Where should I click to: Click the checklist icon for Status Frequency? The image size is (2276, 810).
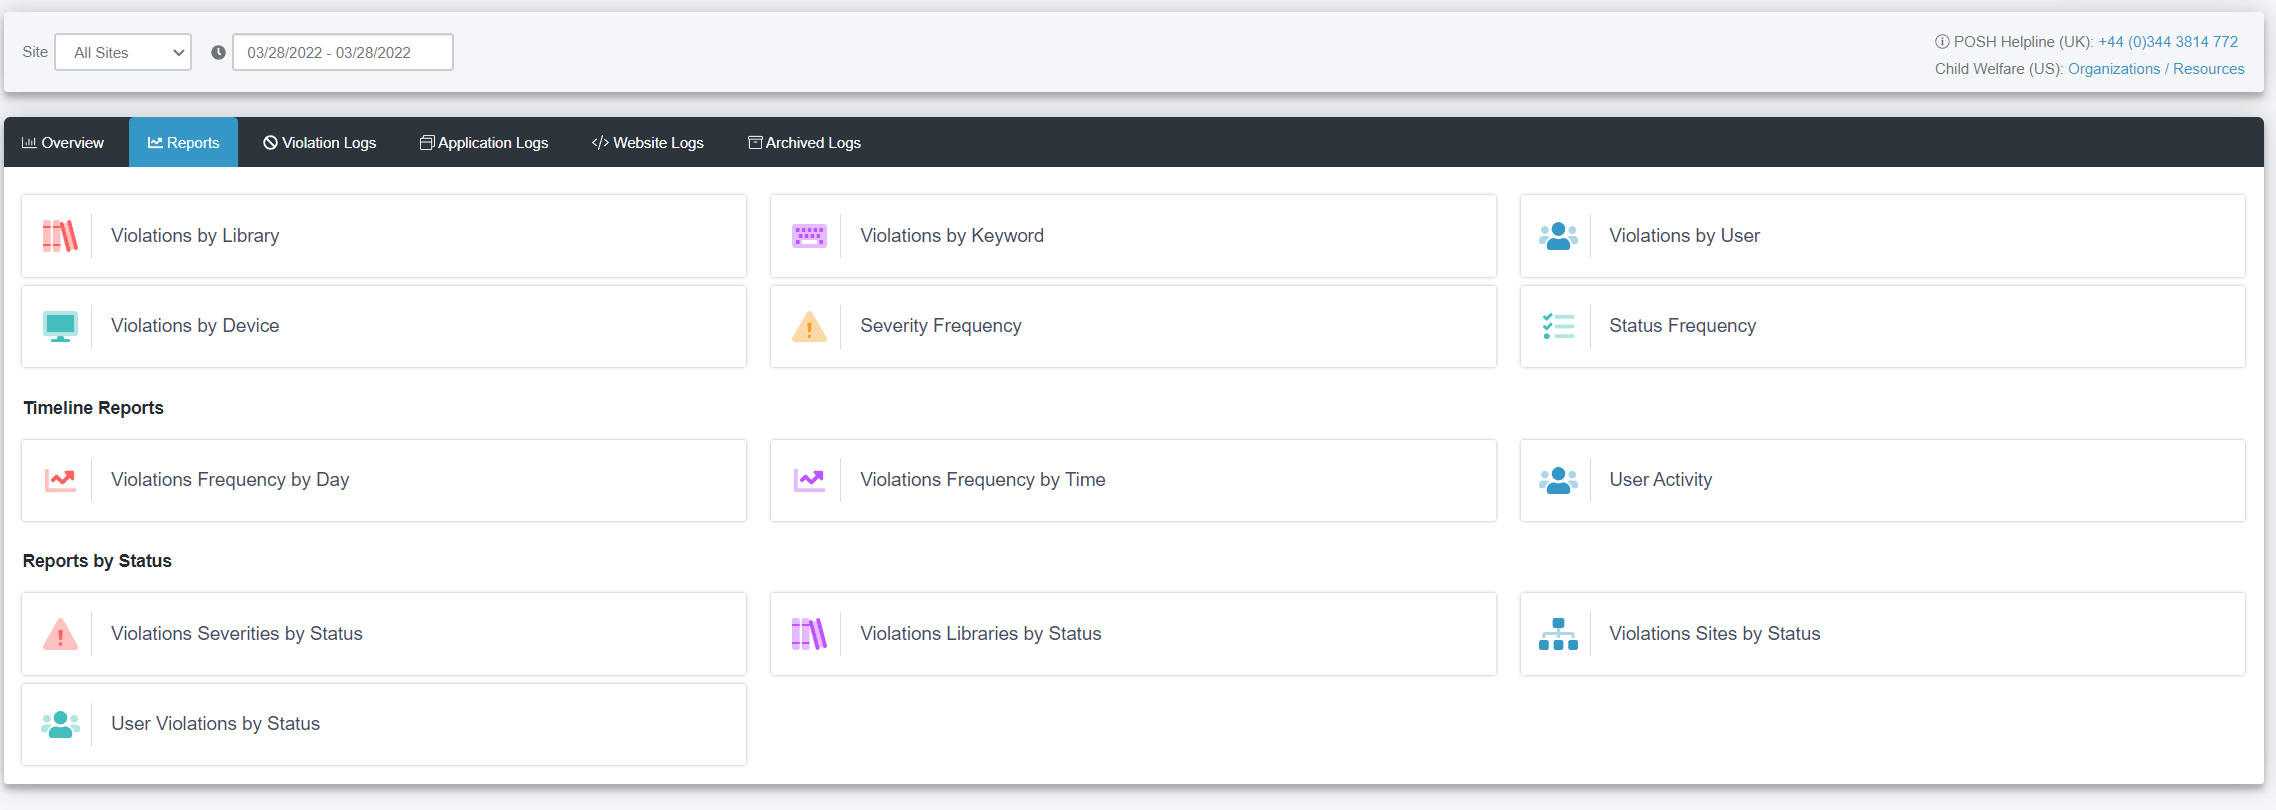pos(1558,326)
